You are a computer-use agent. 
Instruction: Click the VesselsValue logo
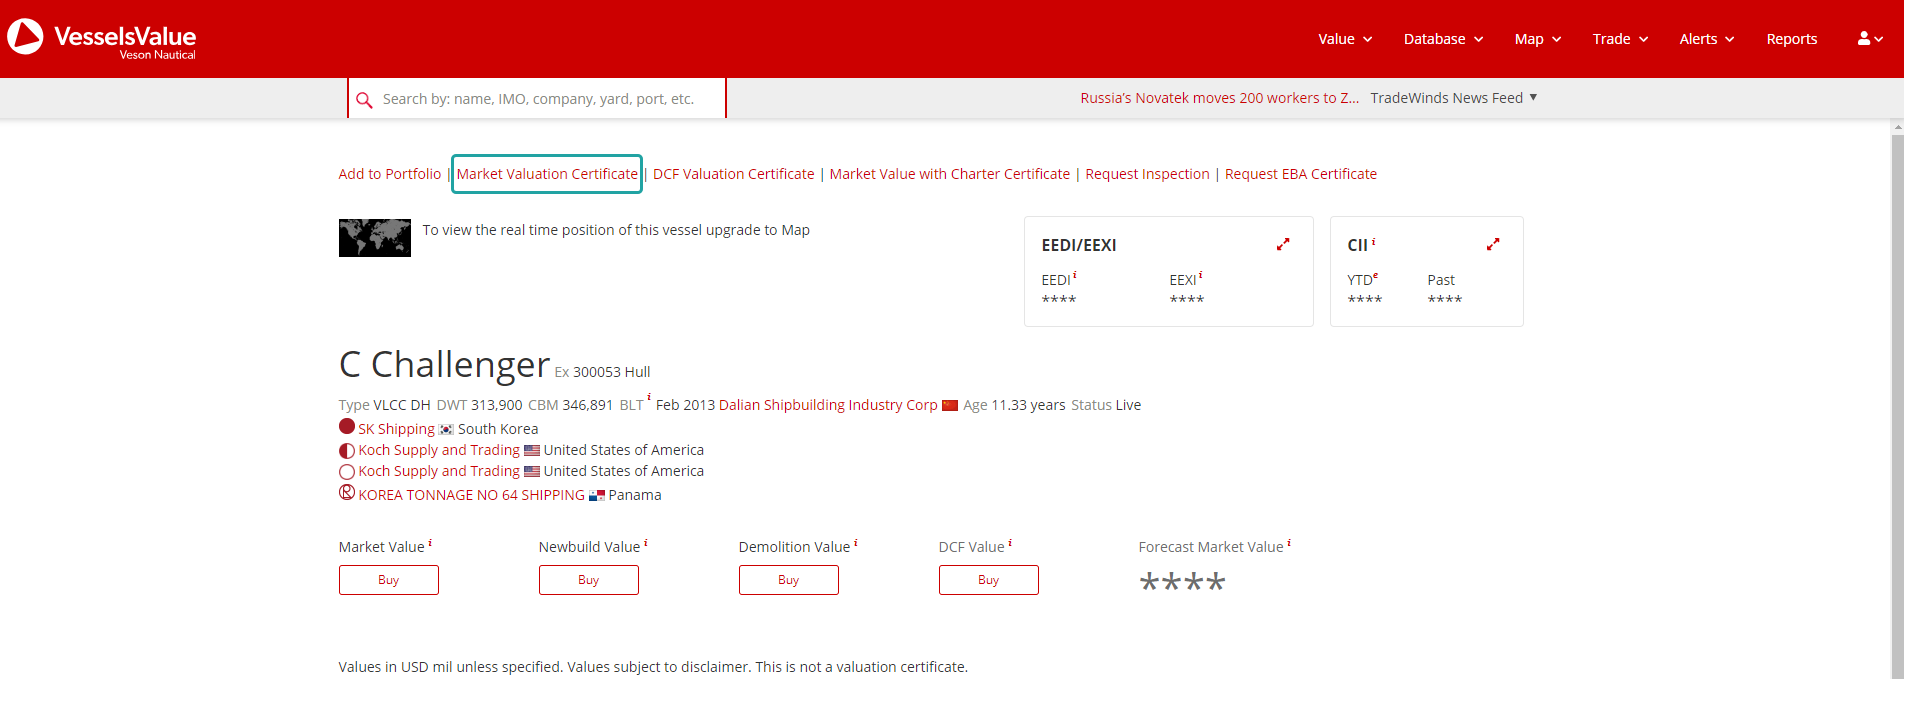(102, 38)
